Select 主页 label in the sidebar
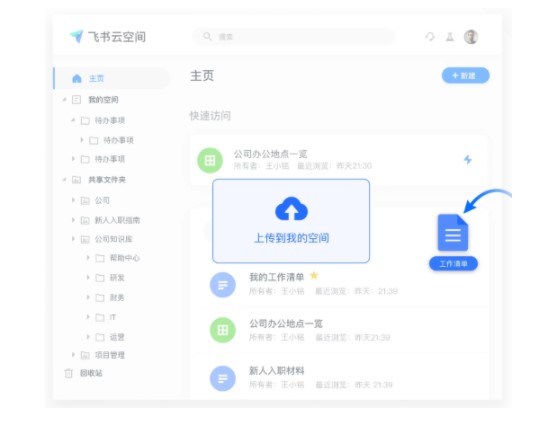Viewport: 544px width, 425px height. click(96, 78)
